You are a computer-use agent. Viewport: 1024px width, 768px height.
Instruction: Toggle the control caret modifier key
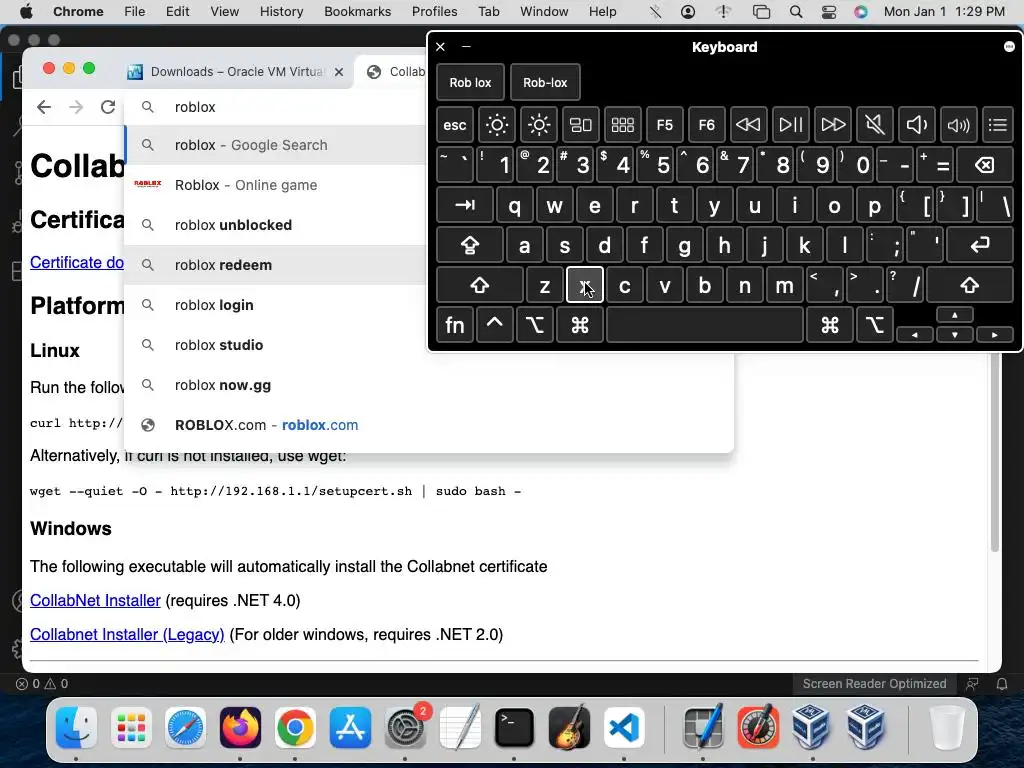(494, 325)
